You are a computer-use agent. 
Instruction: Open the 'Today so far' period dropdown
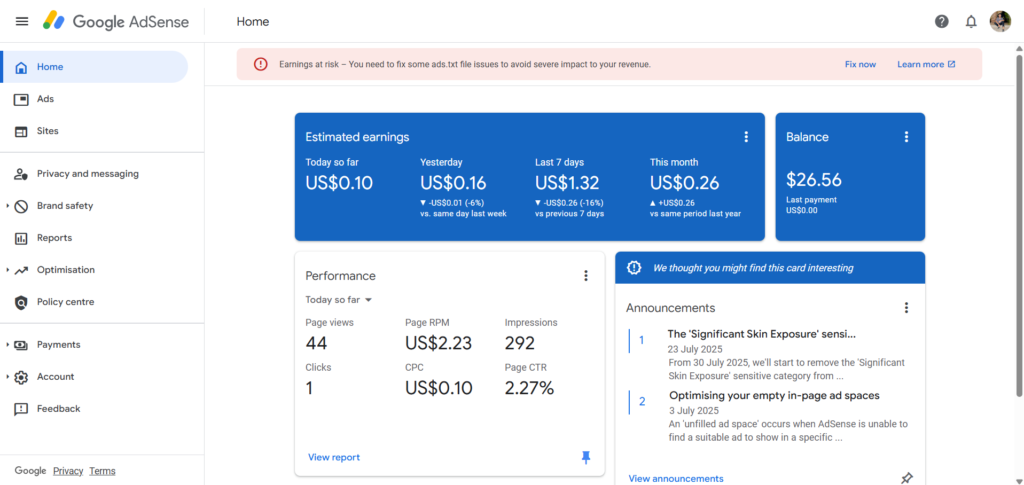click(x=338, y=300)
